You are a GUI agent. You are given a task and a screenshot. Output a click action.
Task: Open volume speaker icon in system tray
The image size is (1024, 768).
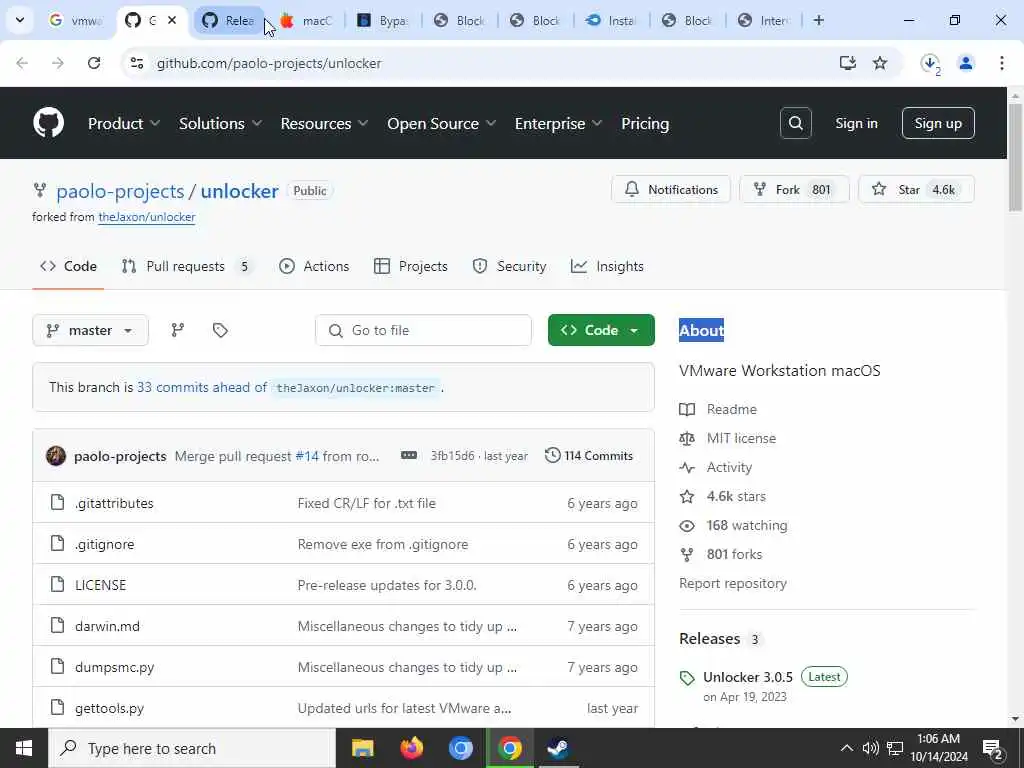click(x=870, y=748)
